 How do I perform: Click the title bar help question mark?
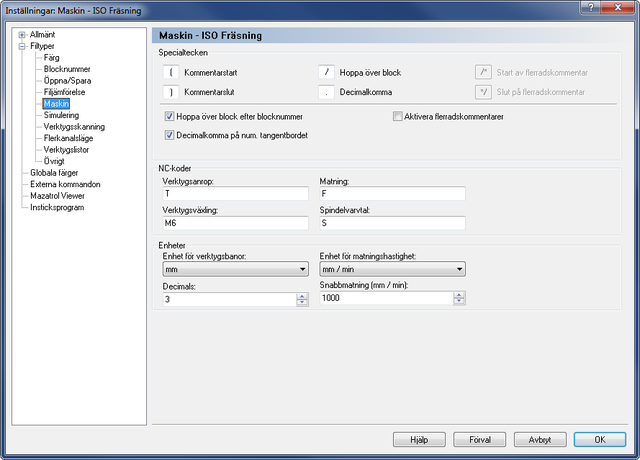[x=591, y=7]
